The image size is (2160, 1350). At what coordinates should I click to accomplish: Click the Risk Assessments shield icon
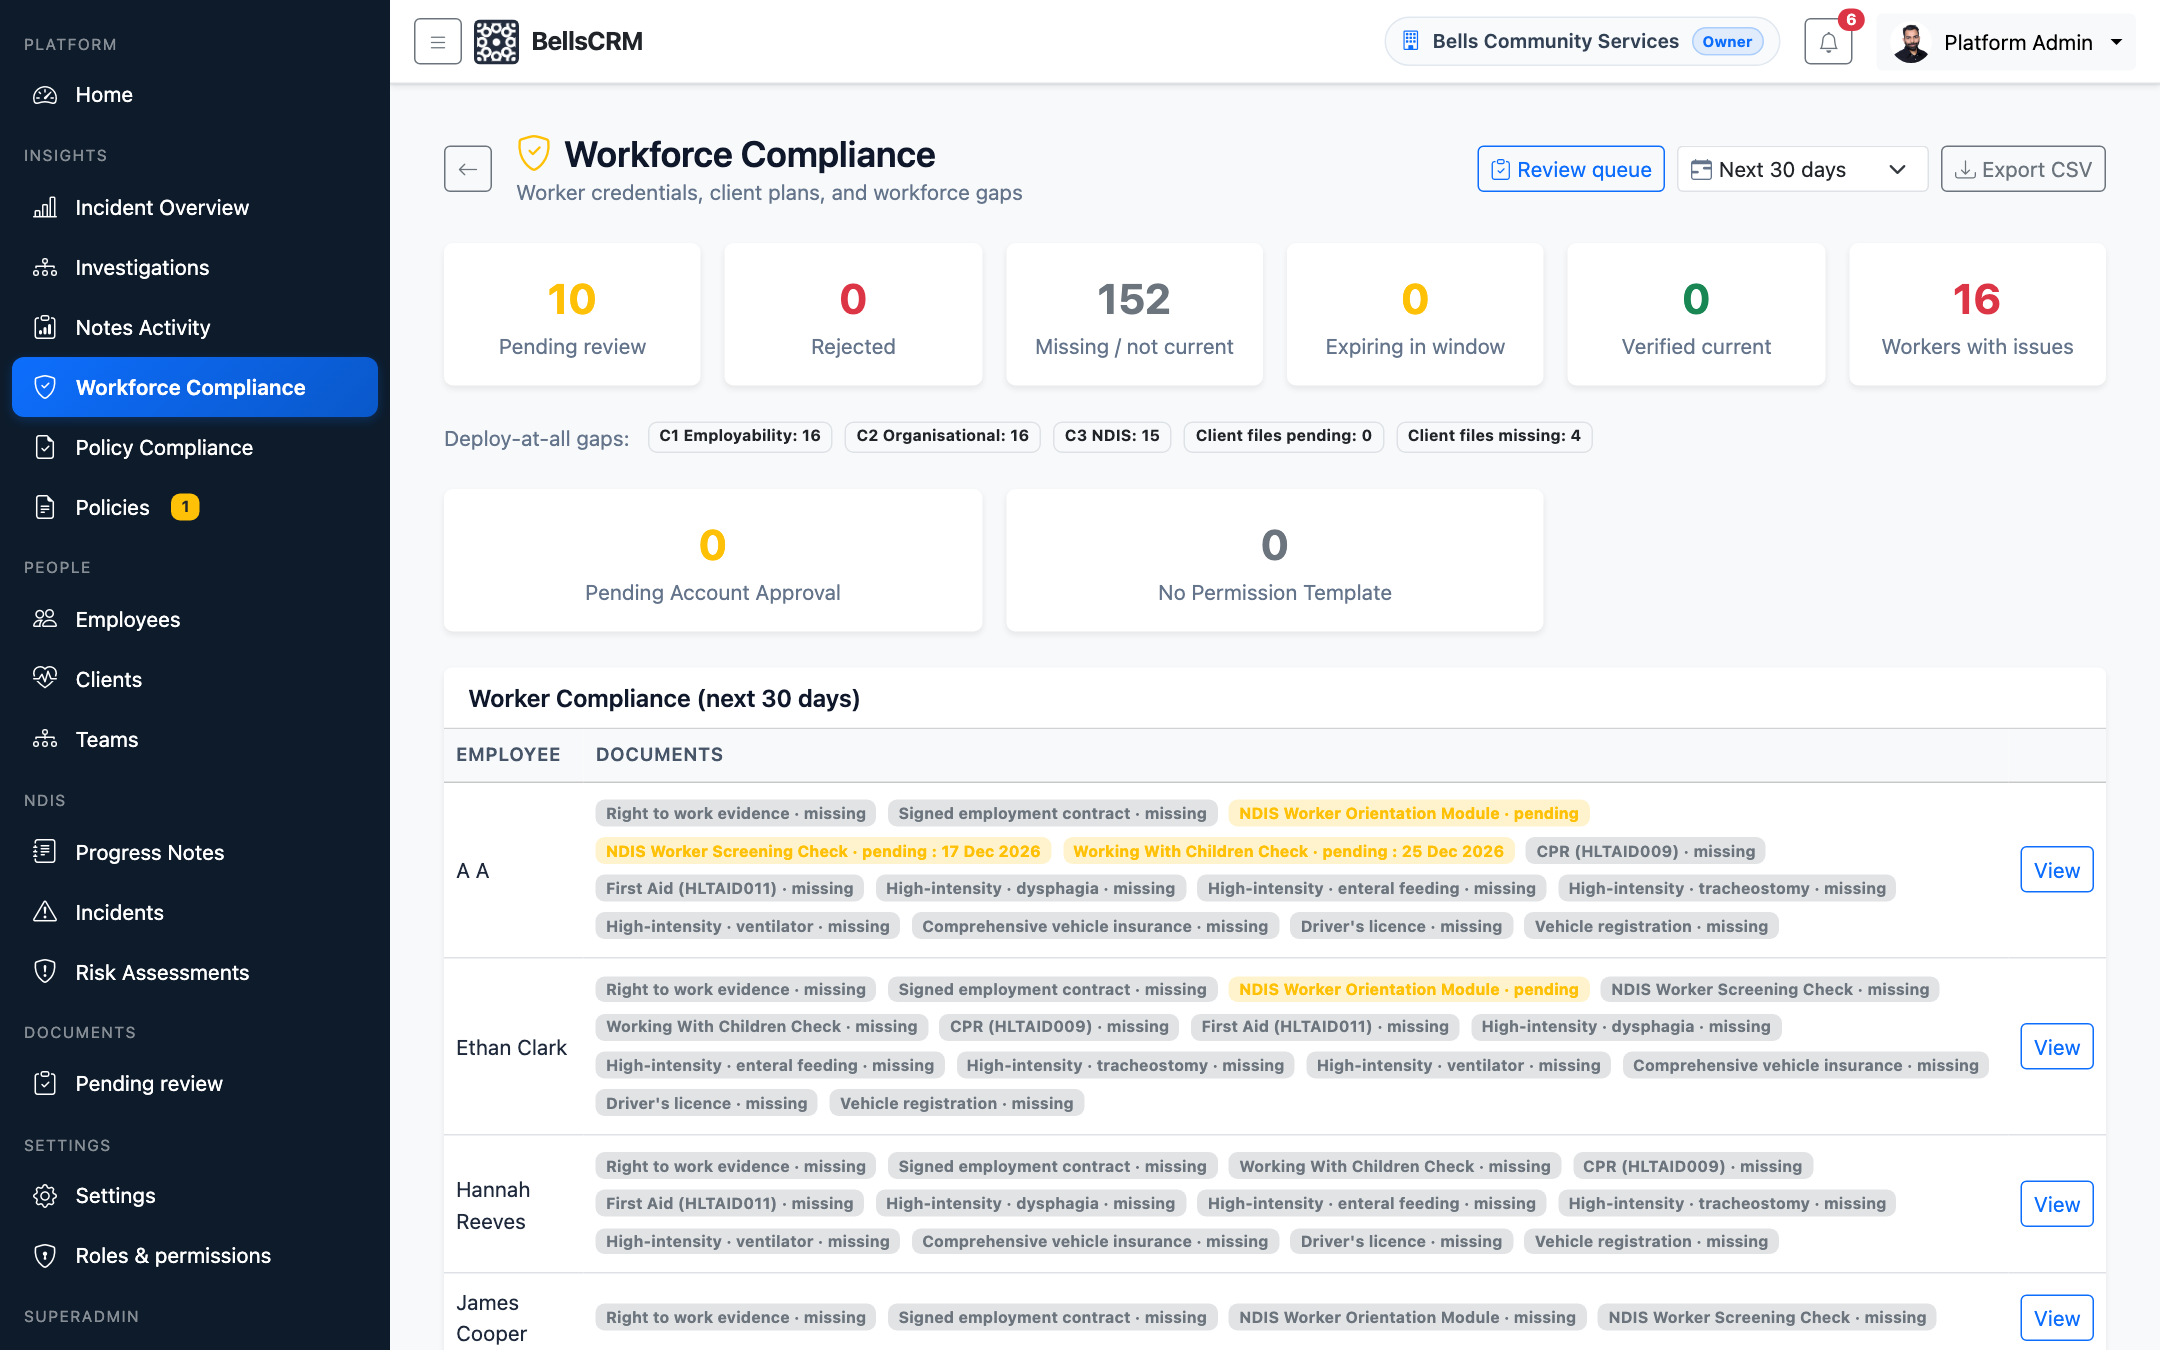coord(45,972)
